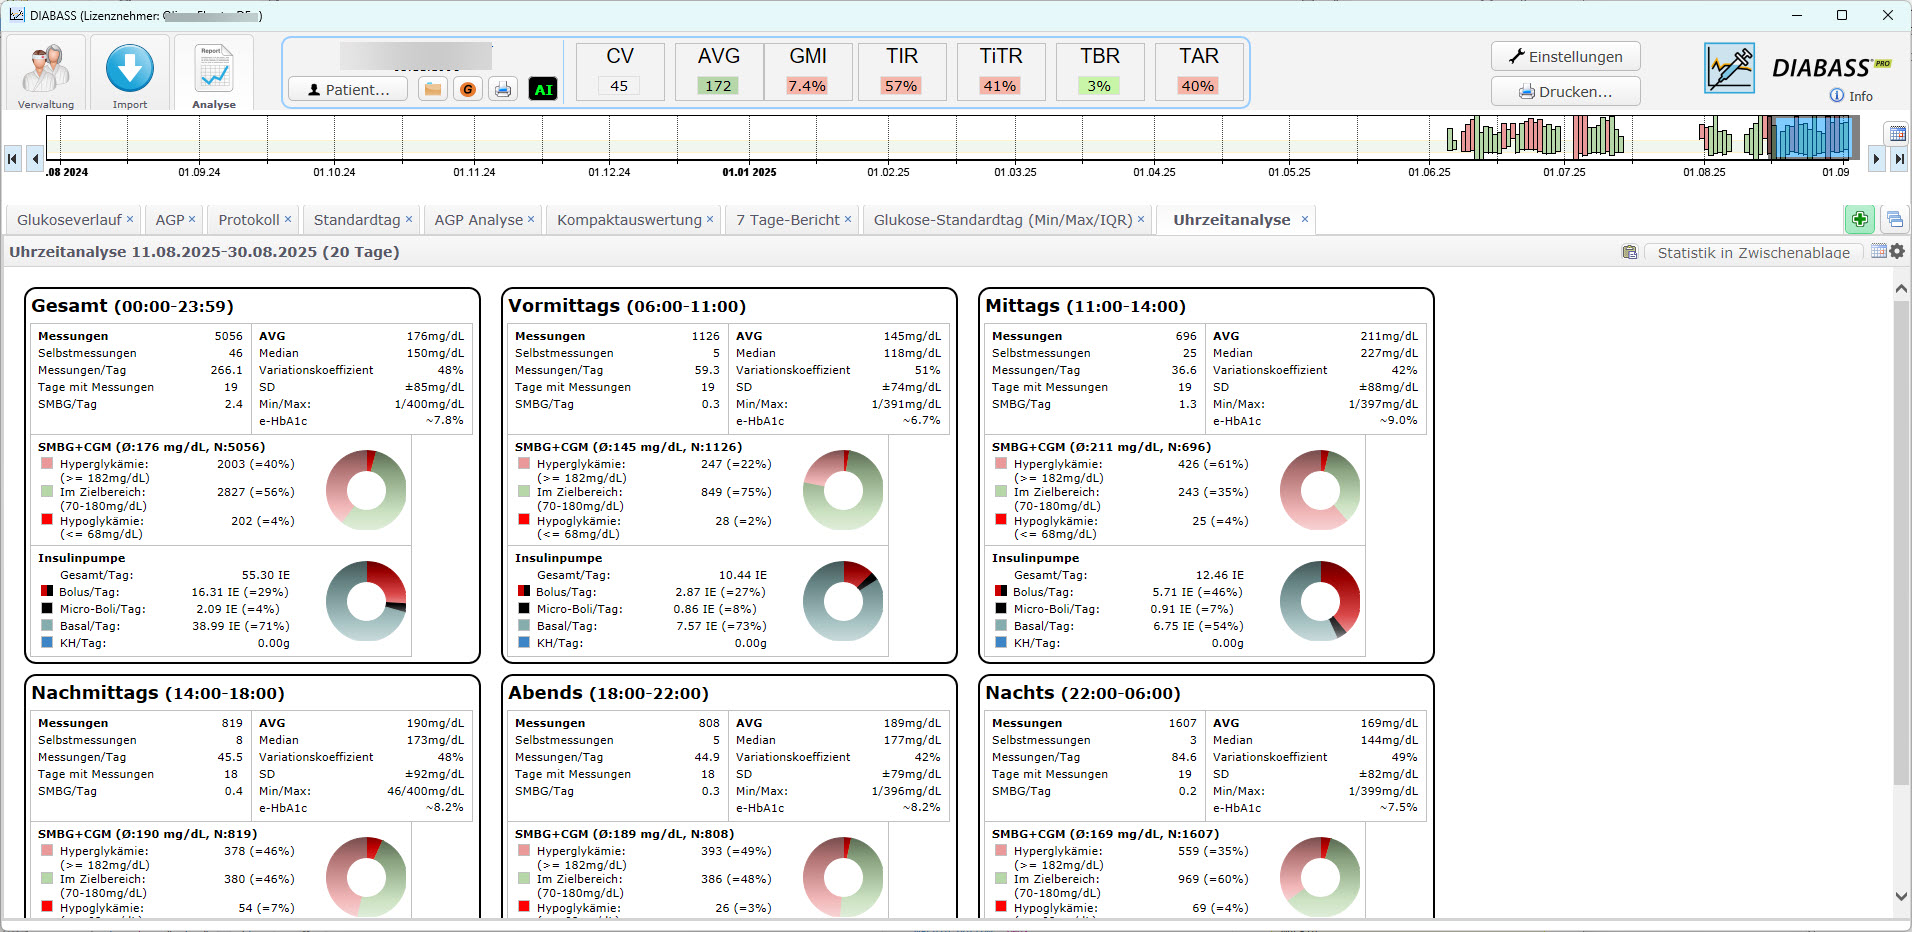Open the calendar date picker by timeline
This screenshot has width=1912, height=932.
click(1896, 134)
